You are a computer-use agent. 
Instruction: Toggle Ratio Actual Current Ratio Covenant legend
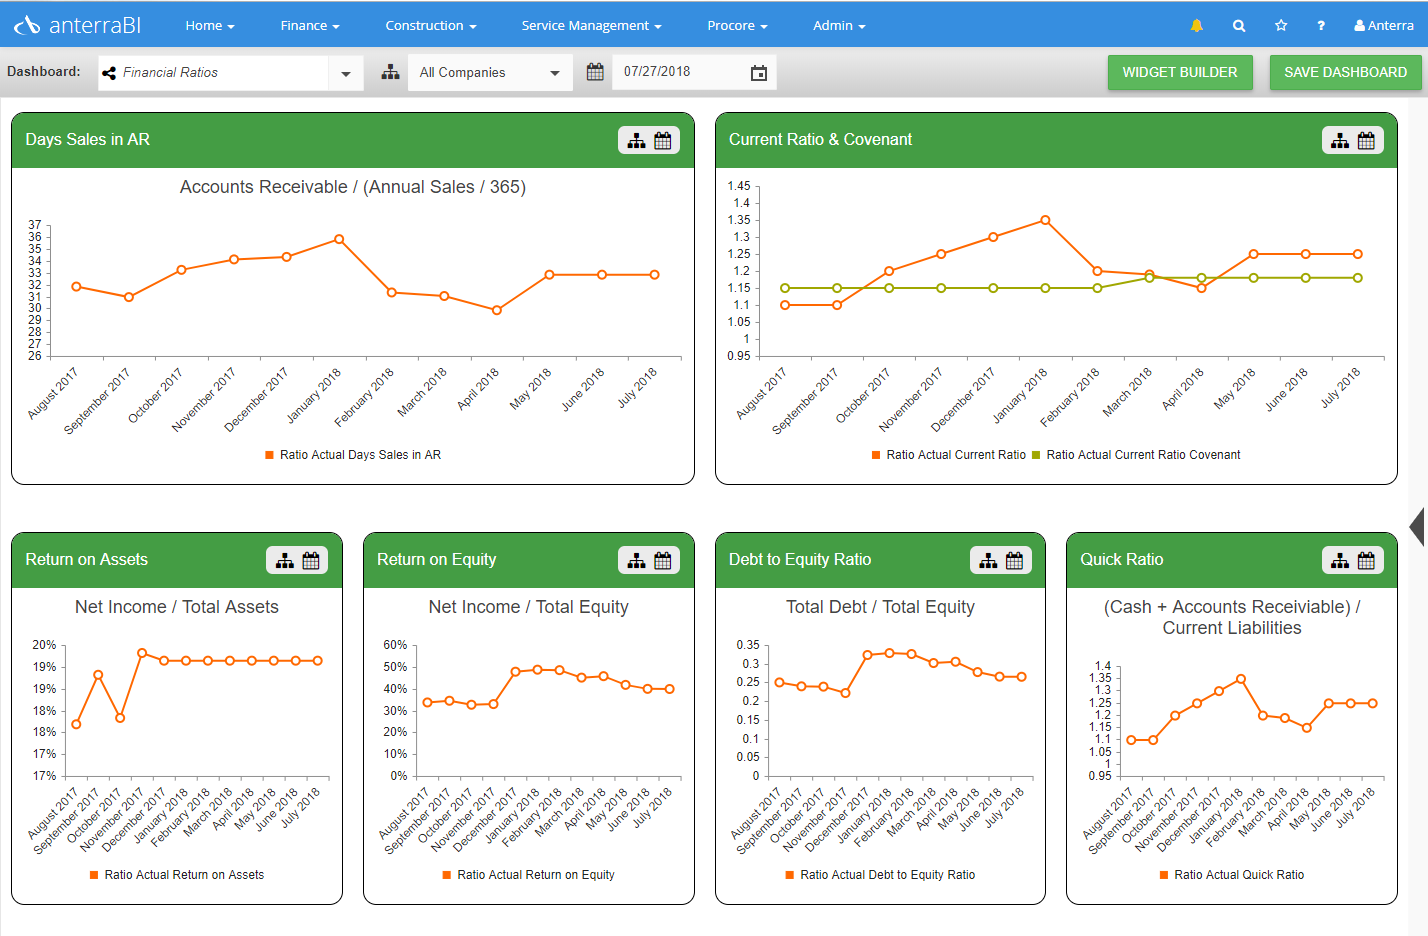pos(1136,455)
